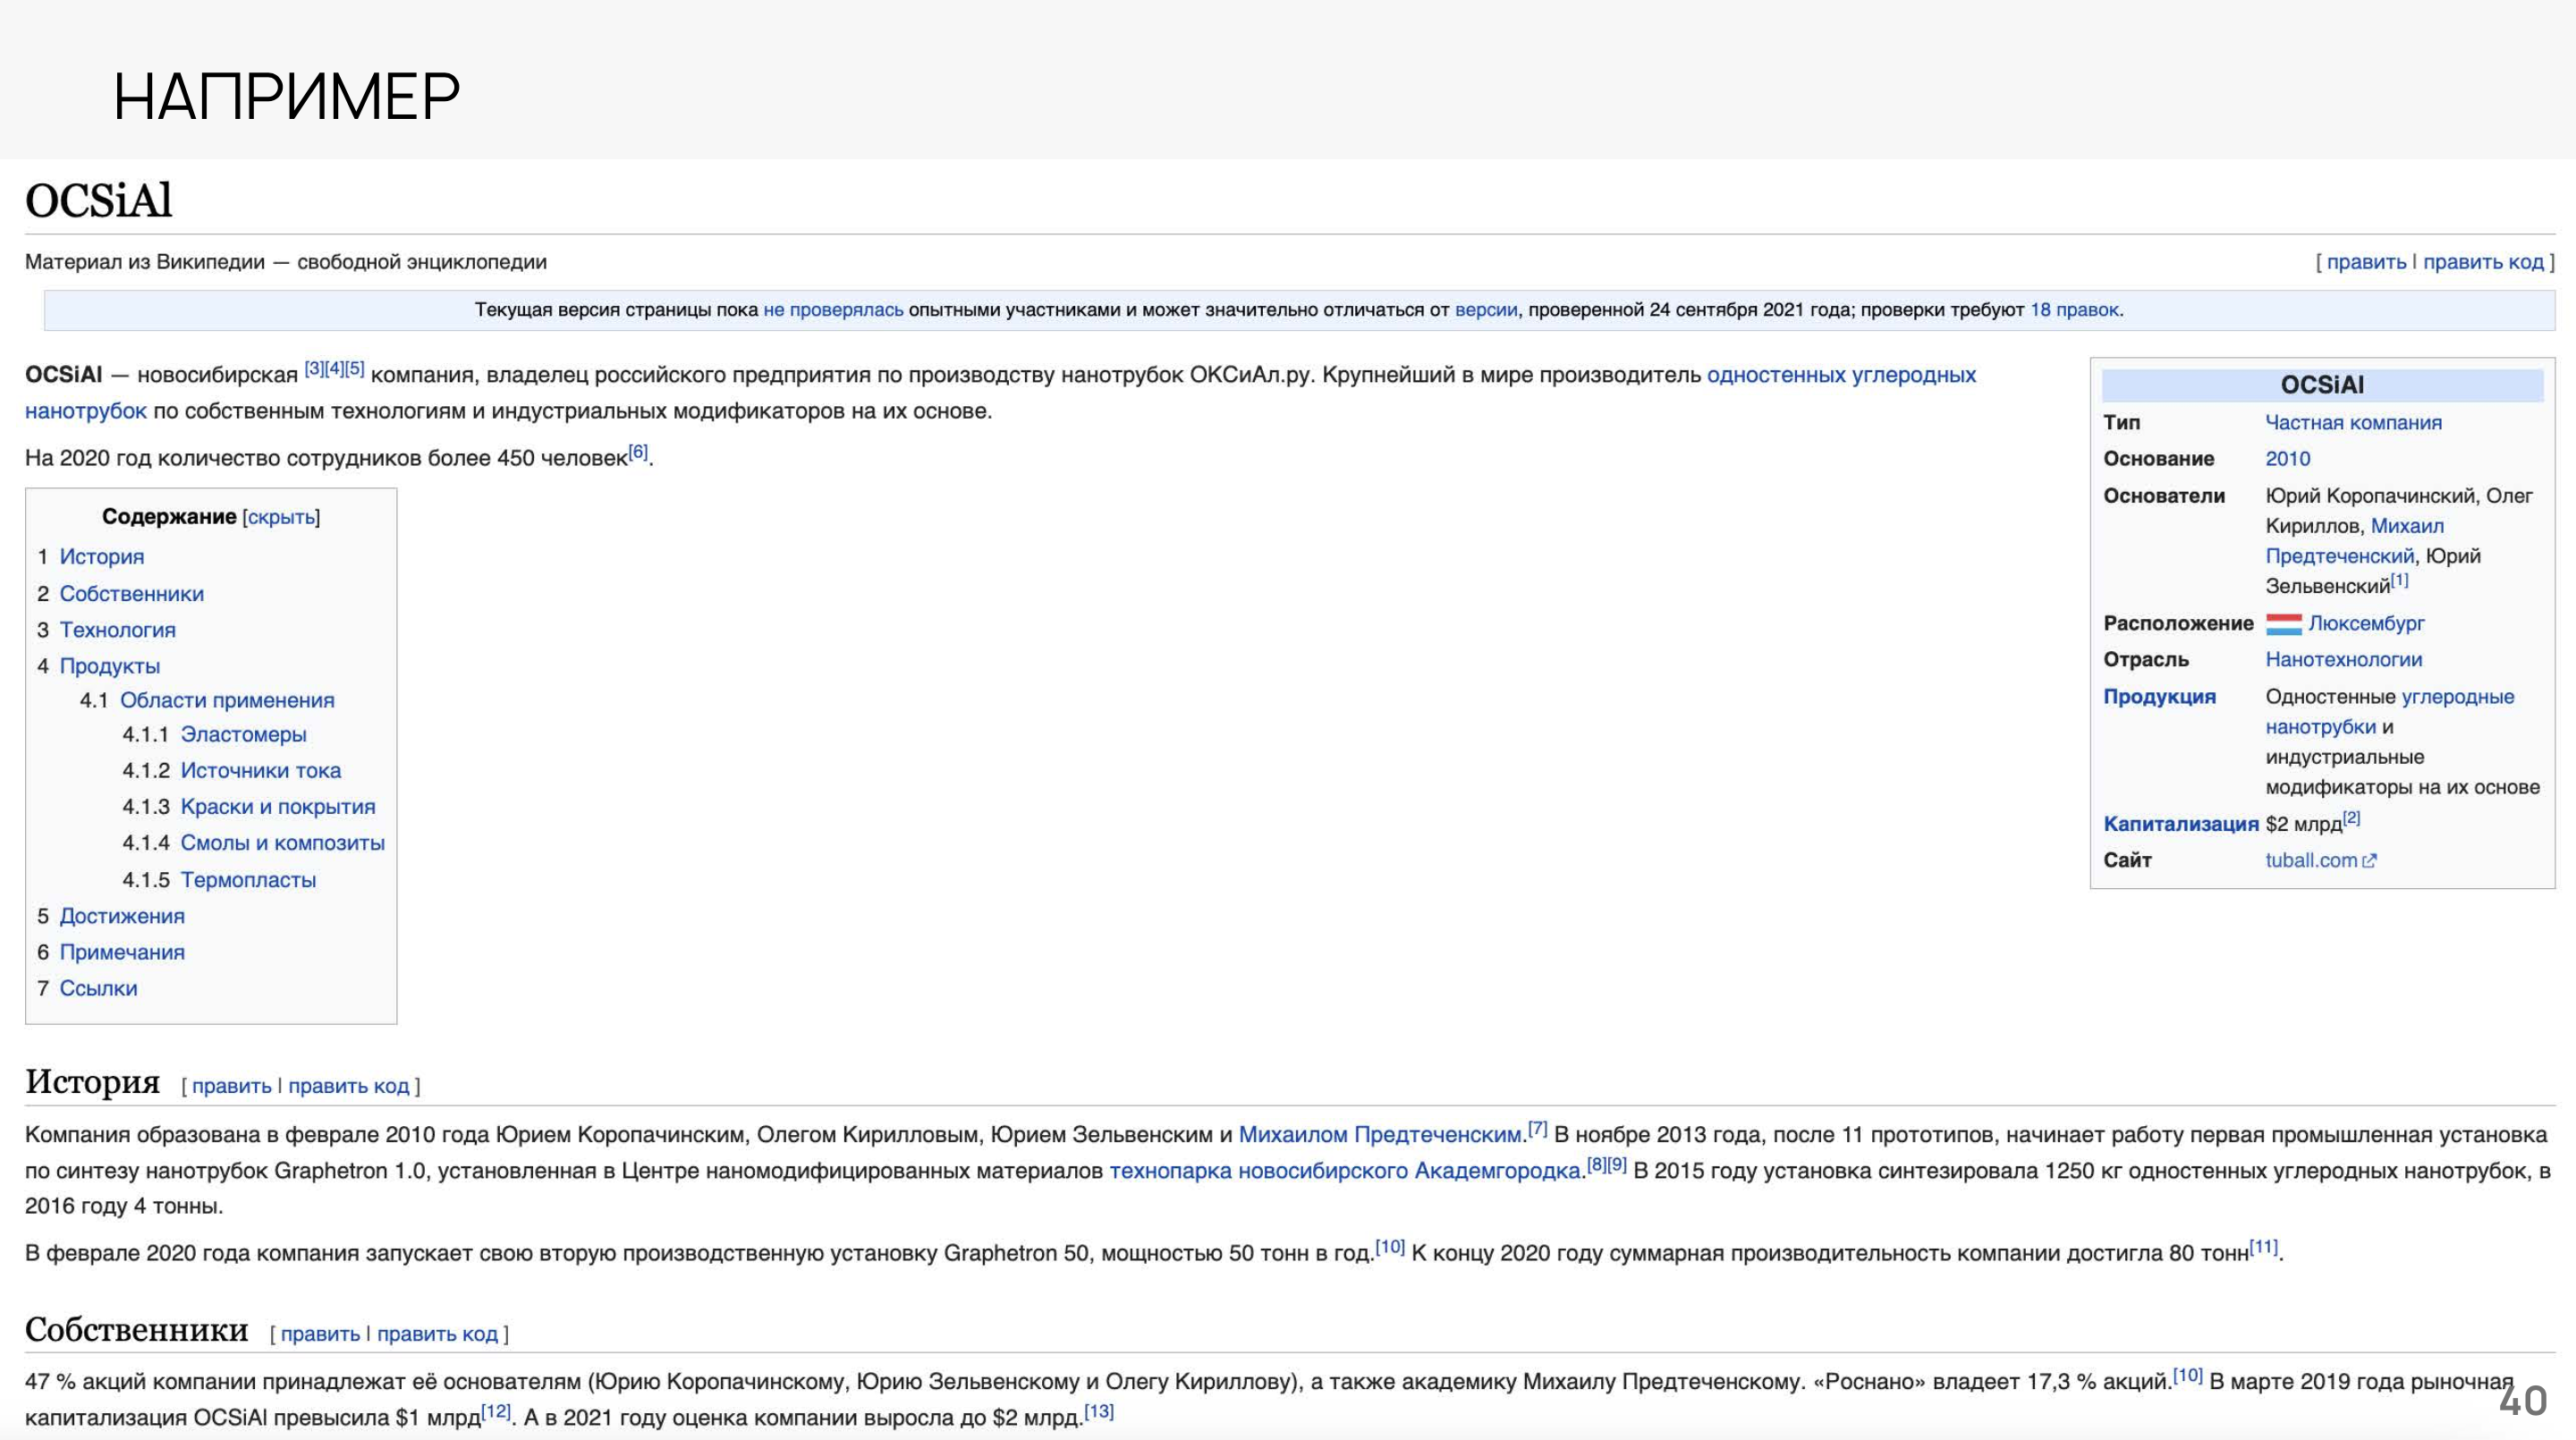Viewport: 2576px width, 1440px height.
Task: Open footnote 10 after 17,3 % акций
Action: point(2187,1375)
